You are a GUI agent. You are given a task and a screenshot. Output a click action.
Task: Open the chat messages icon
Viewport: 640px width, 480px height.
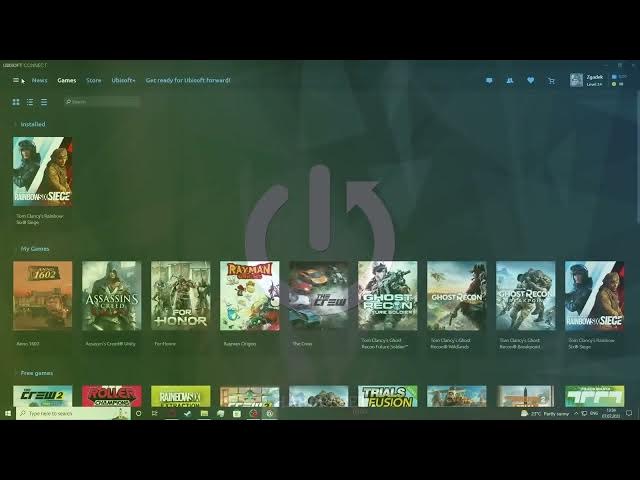point(489,80)
